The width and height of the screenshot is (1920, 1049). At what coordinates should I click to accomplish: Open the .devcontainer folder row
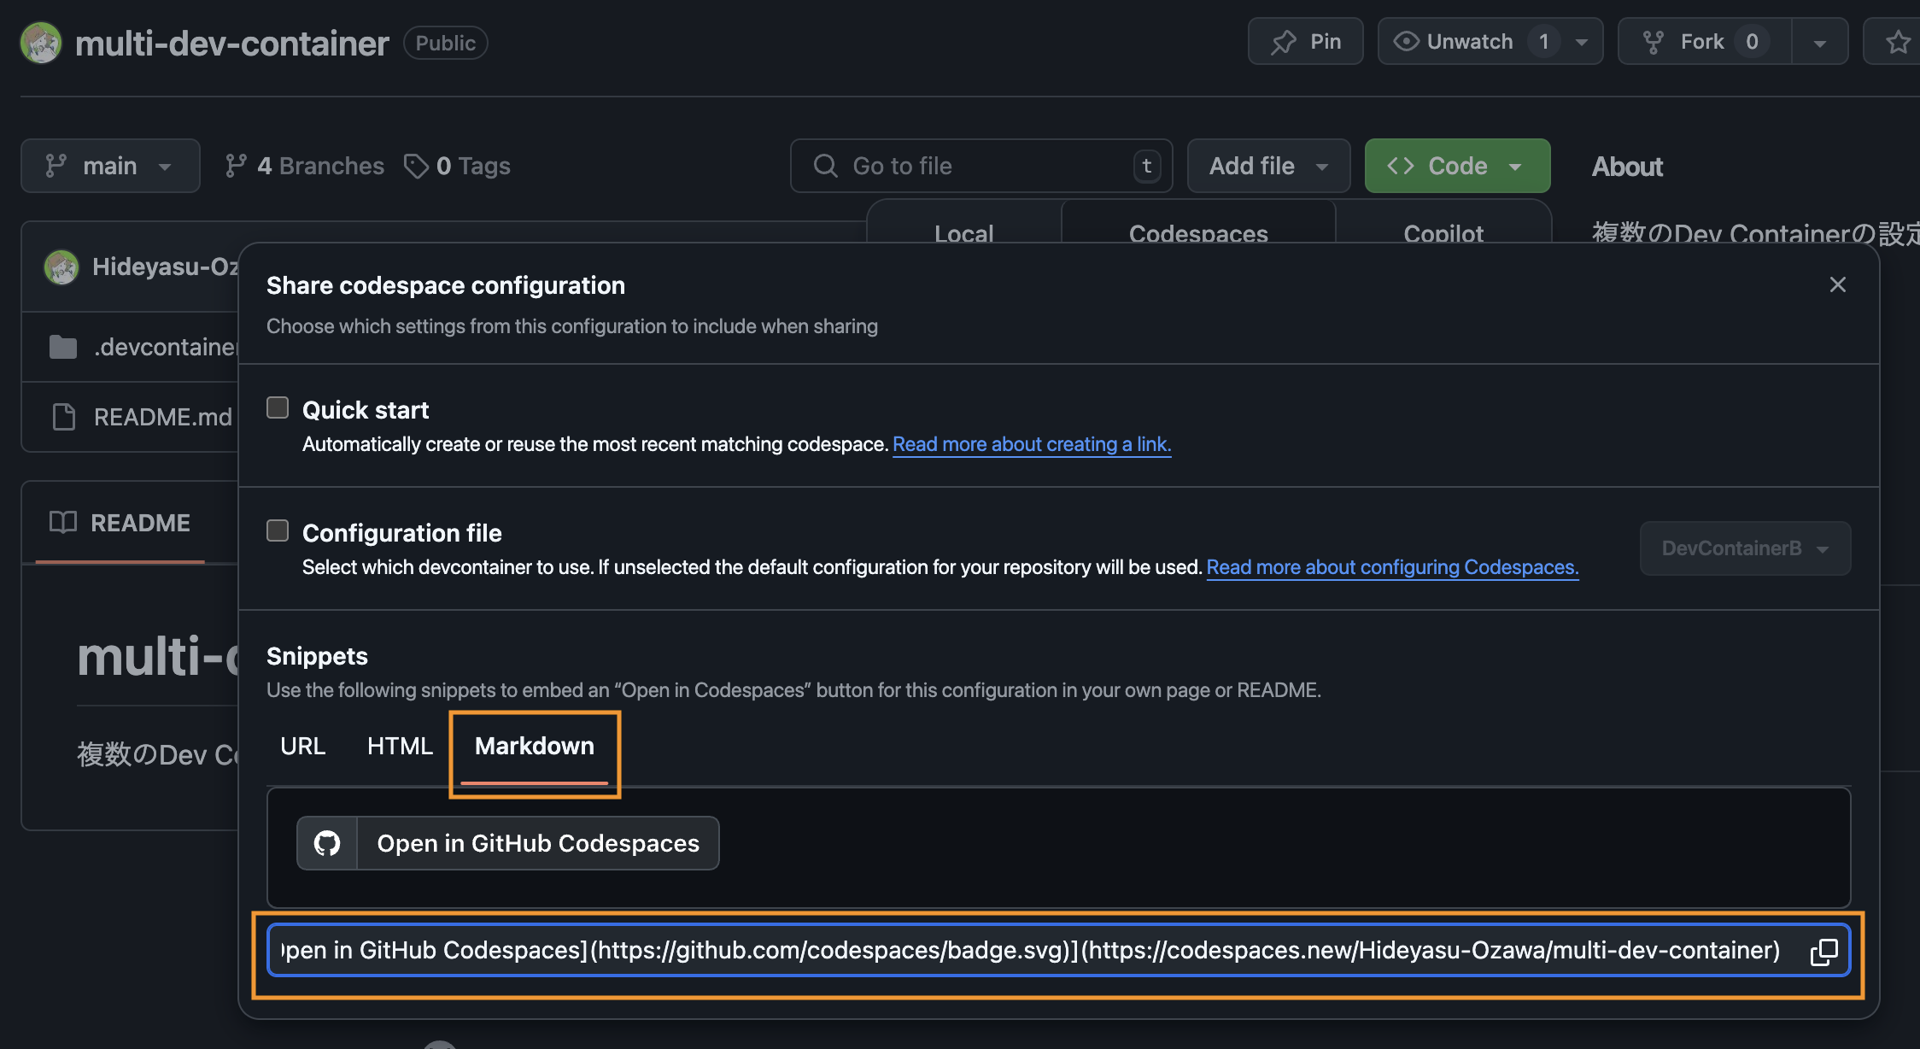coord(131,347)
